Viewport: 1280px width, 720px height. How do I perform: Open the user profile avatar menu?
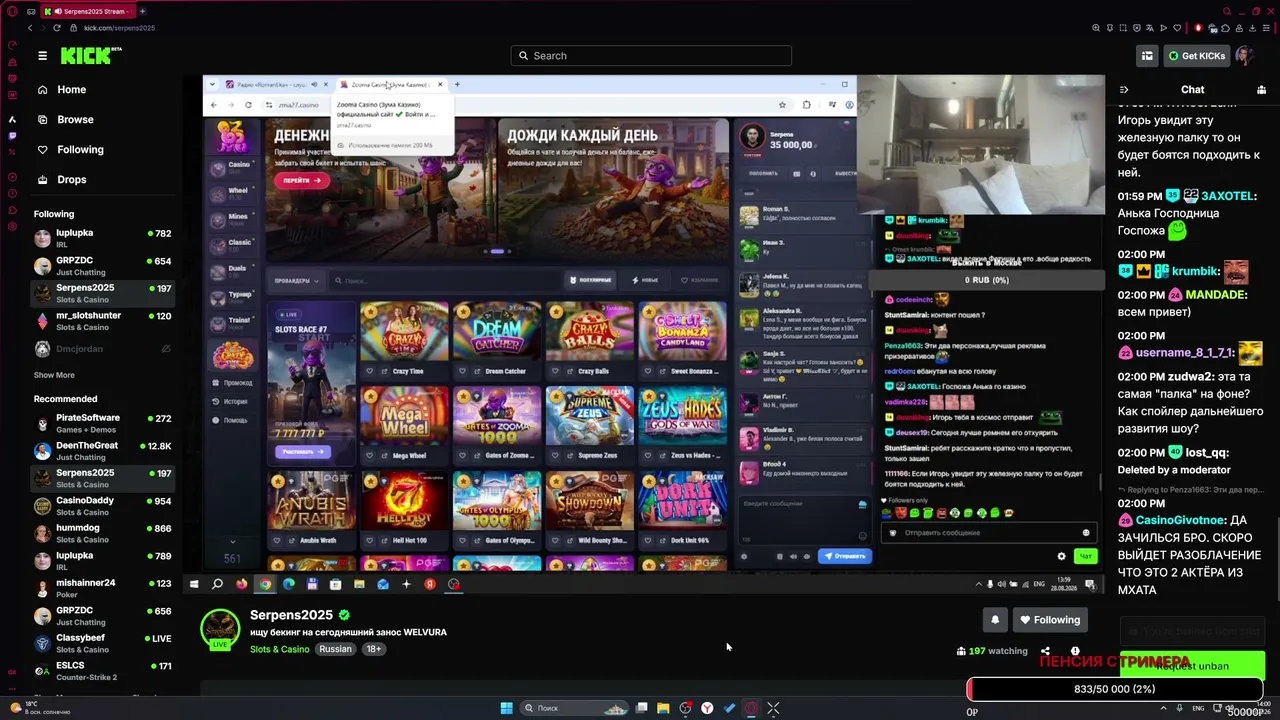click(1245, 56)
